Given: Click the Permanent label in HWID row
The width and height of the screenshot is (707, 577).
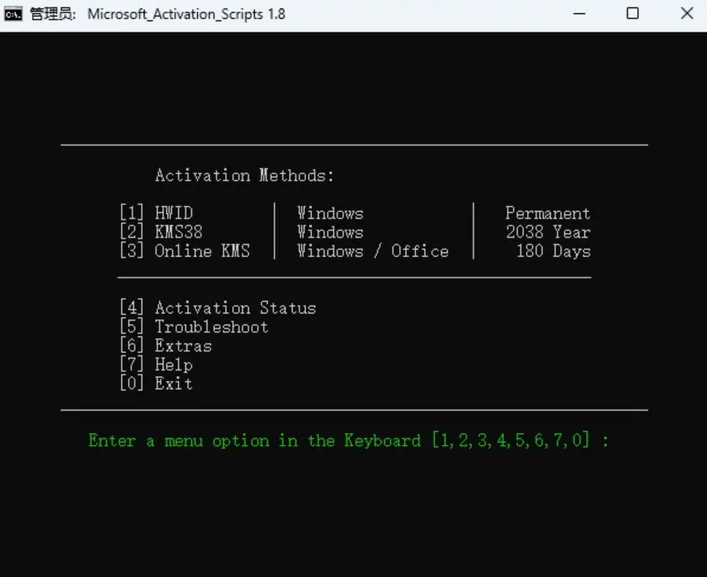Looking at the screenshot, I should [x=547, y=213].
